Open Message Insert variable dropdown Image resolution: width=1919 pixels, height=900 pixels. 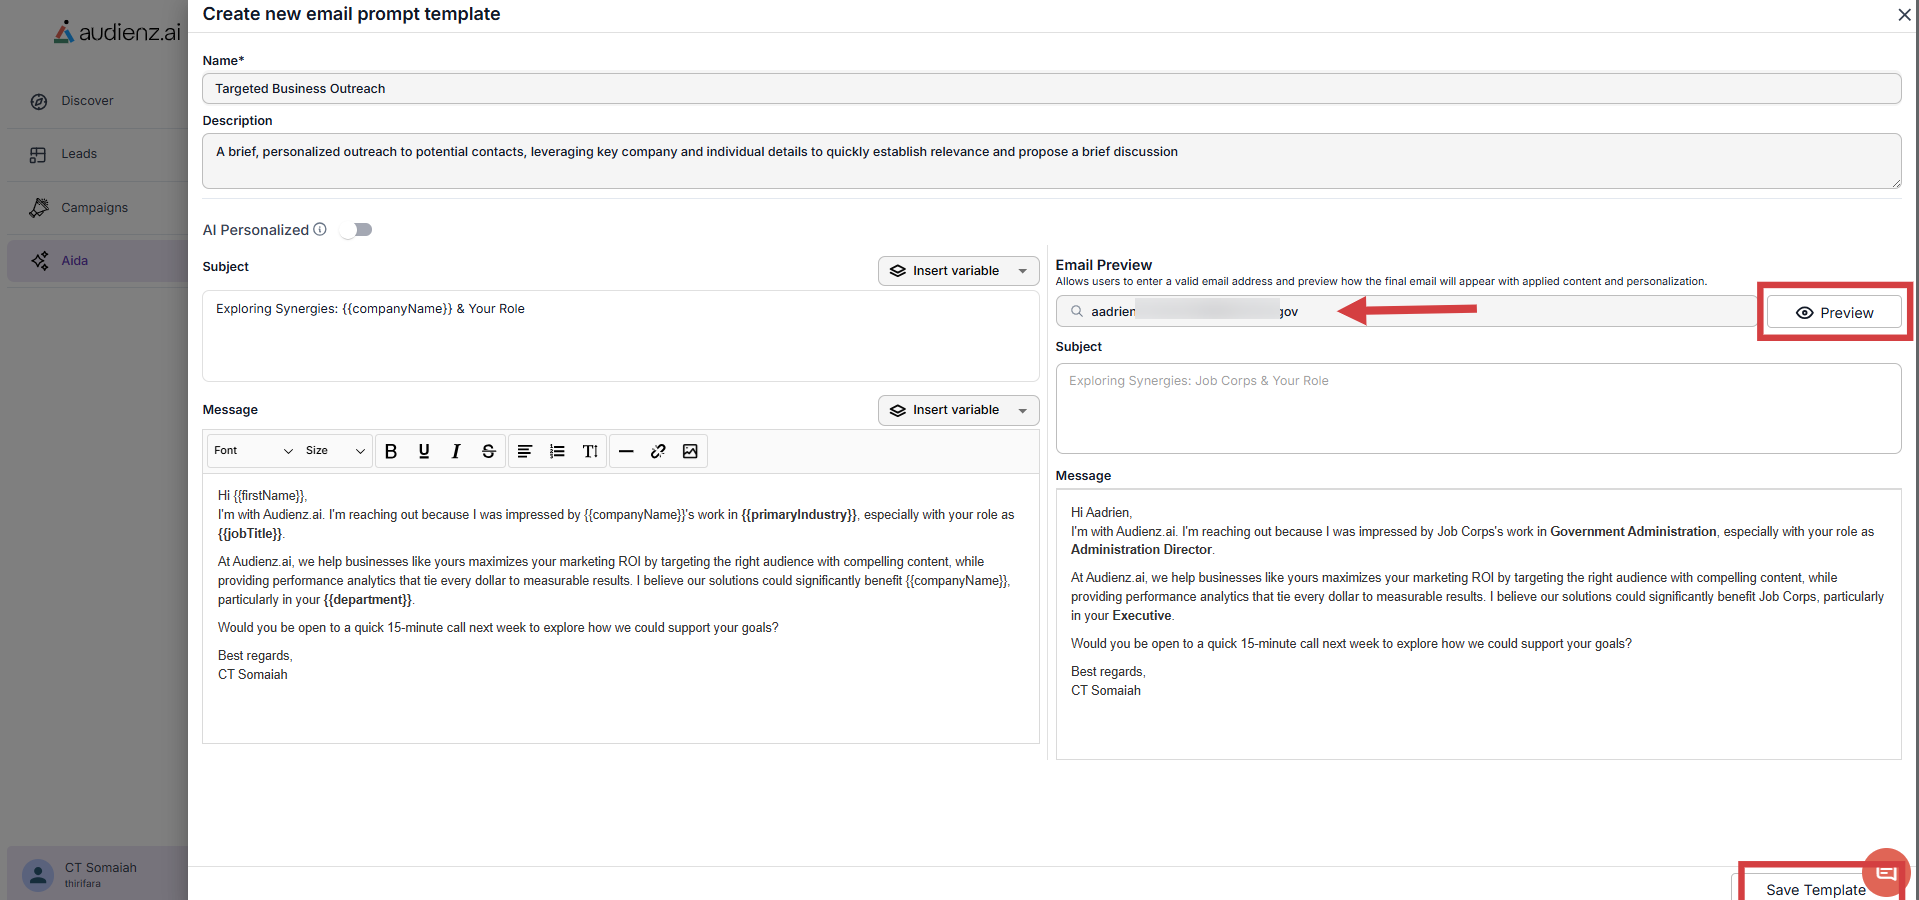(958, 410)
